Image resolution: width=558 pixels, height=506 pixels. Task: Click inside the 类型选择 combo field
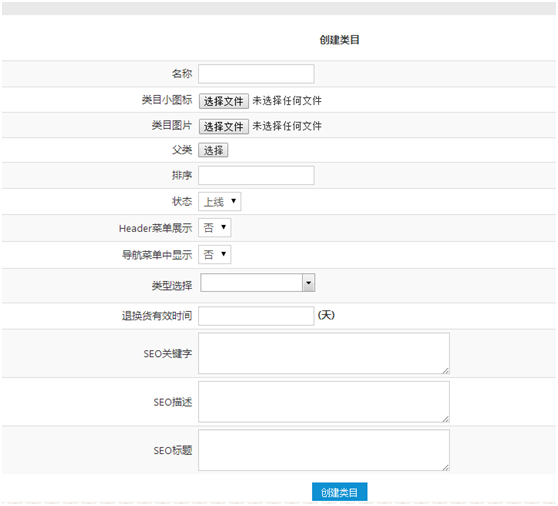252,283
